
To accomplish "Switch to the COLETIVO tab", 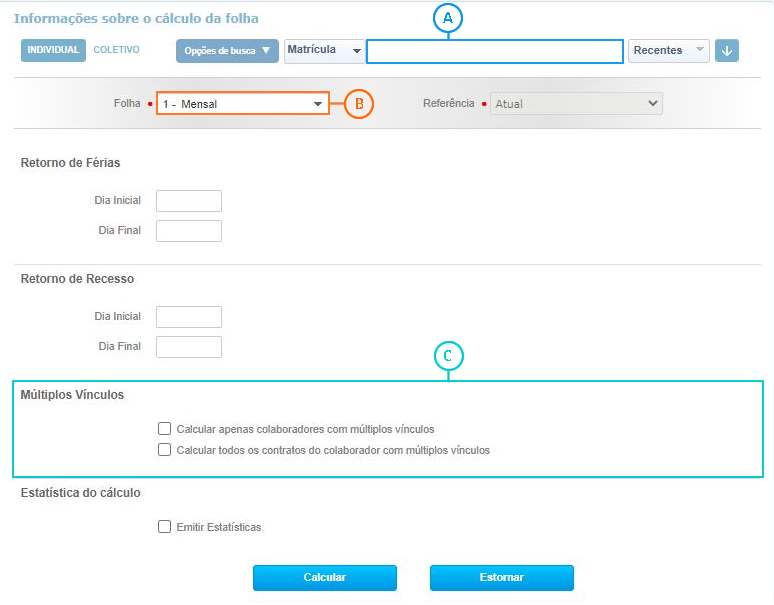I will [x=116, y=50].
